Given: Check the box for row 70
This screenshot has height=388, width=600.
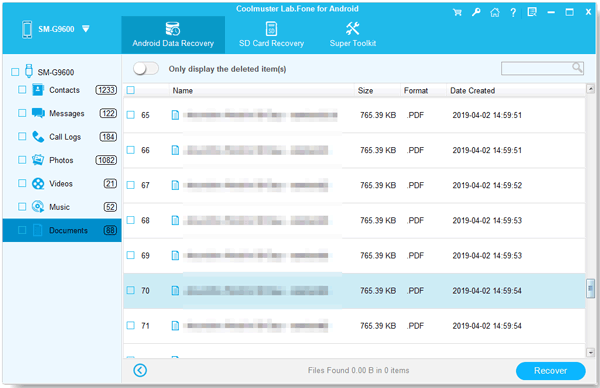Looking at the screenshot, I should 130,290.
